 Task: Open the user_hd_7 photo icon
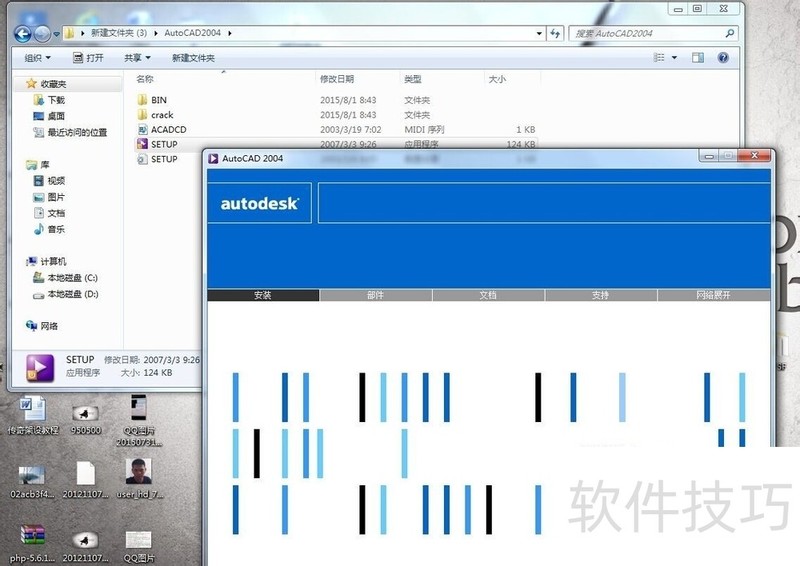pyautogui.click(x=139, y=478)
